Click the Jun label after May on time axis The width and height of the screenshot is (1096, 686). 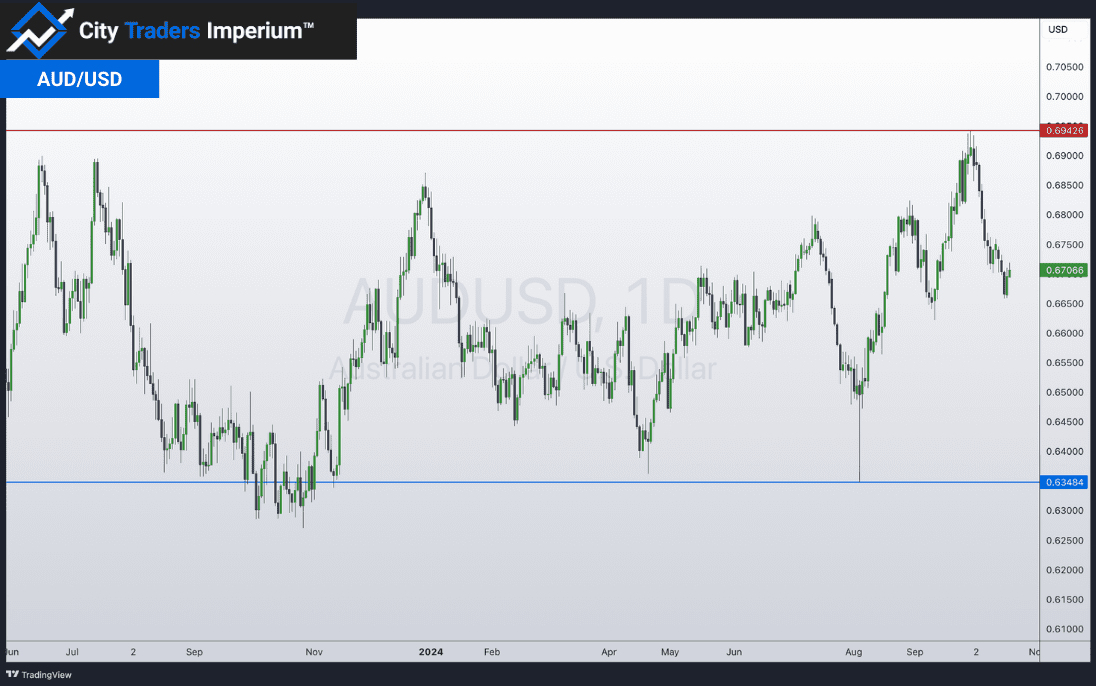coord(734,652)
